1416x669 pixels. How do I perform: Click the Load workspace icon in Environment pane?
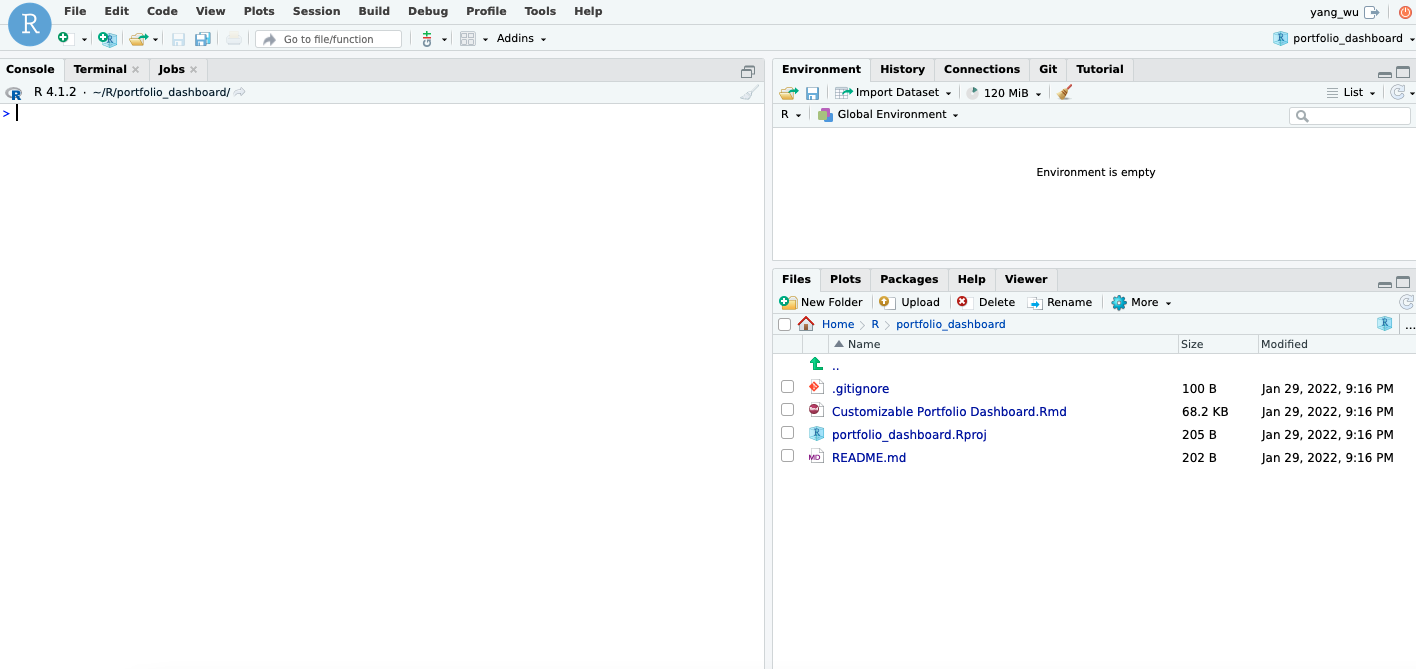click(x=789, y=93)
